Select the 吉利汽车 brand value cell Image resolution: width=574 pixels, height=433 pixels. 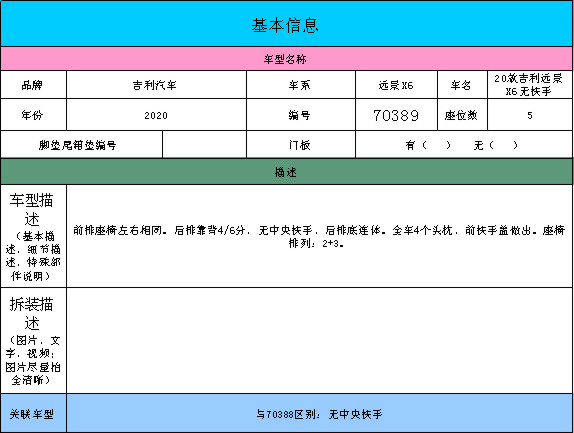156,85
